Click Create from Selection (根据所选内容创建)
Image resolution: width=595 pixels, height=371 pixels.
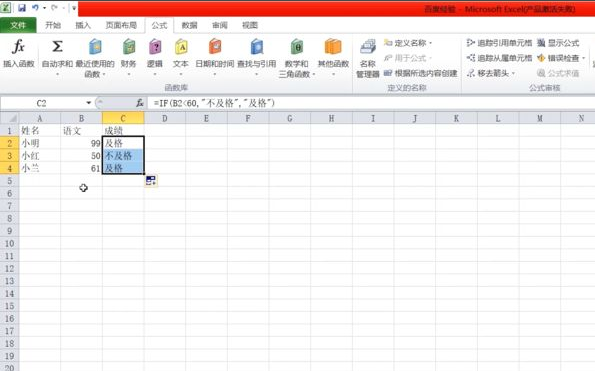pyautogui.click(x=420, y=73)
